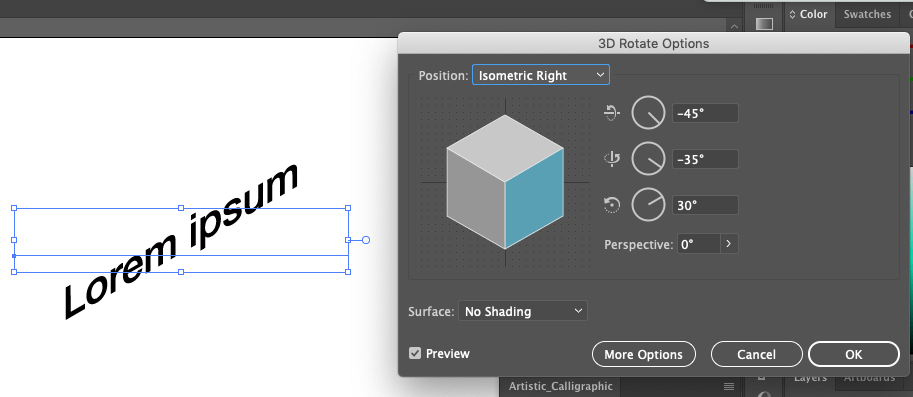Click the 30° Z rotation field
Image resolution: width=913 pixels, height=397 pixels.
coord(705,205)
